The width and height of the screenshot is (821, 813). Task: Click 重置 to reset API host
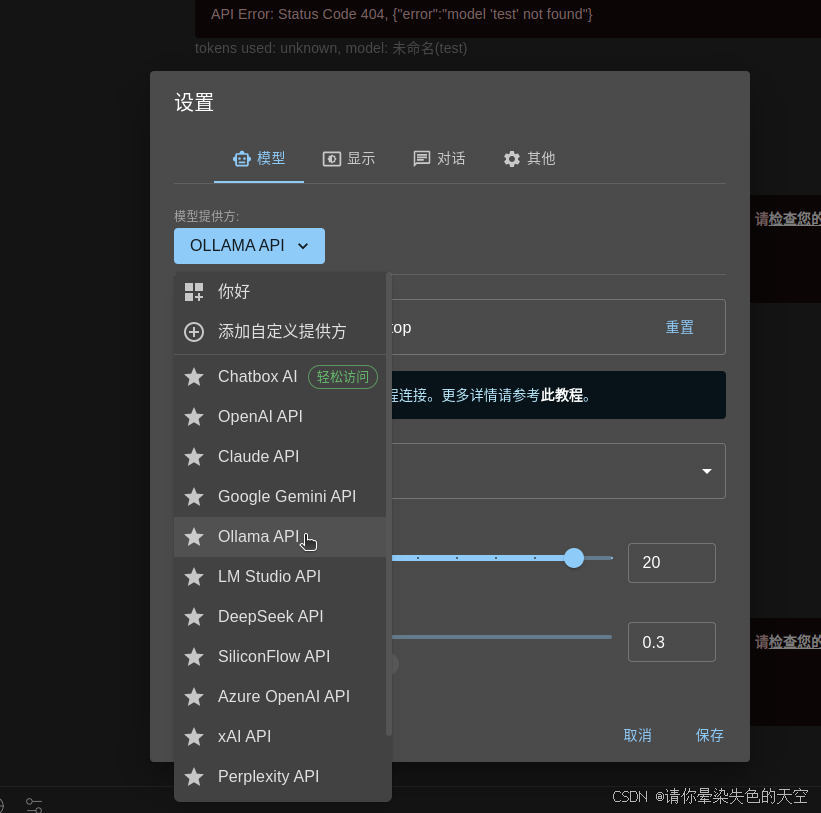pos(679,327)
